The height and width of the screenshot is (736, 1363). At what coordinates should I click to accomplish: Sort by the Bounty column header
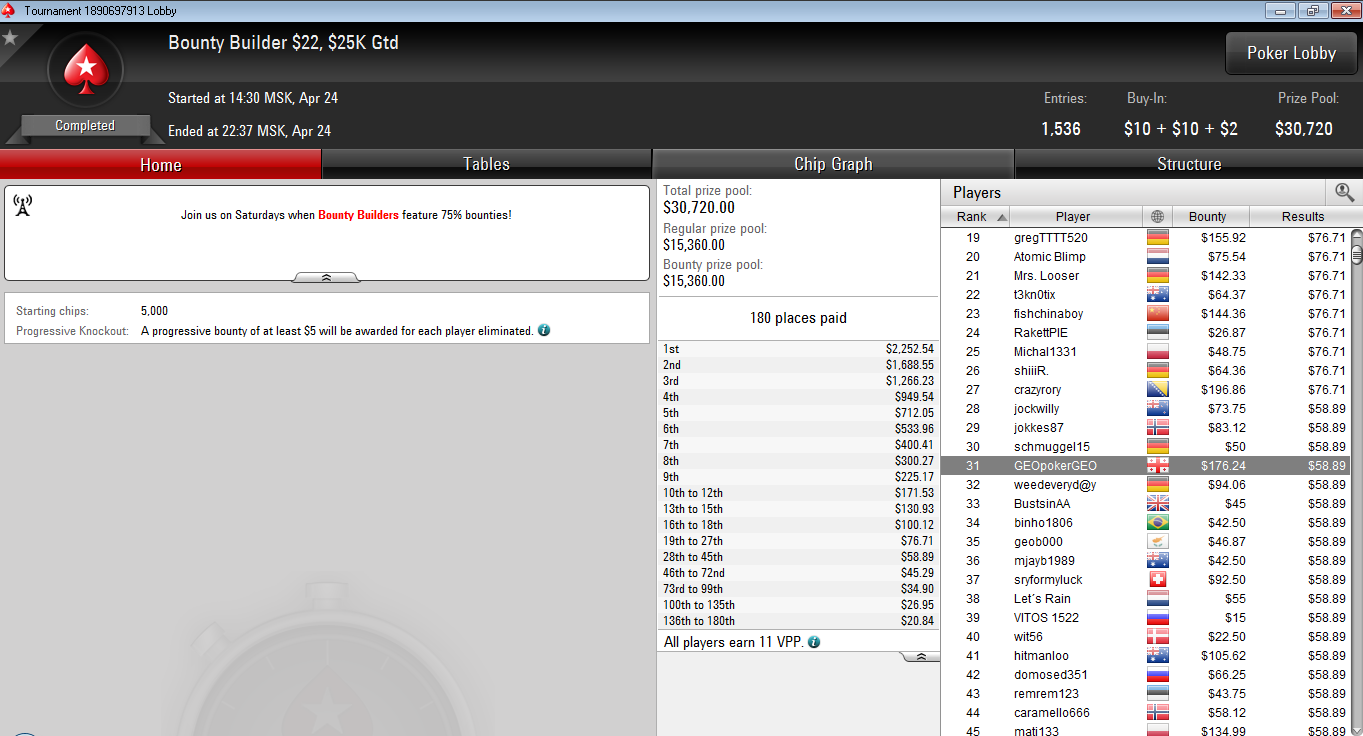pos(1207,216)
